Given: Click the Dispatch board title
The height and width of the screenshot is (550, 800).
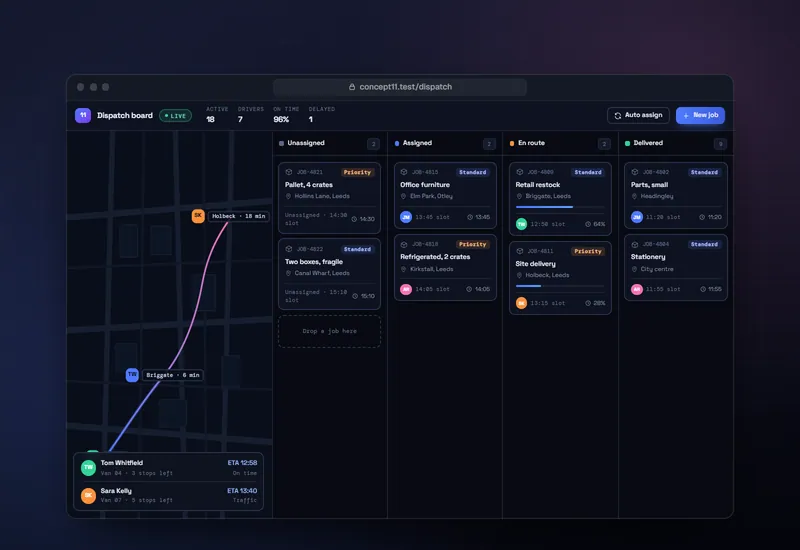Looking at the screenshot, I should (125, 116).
